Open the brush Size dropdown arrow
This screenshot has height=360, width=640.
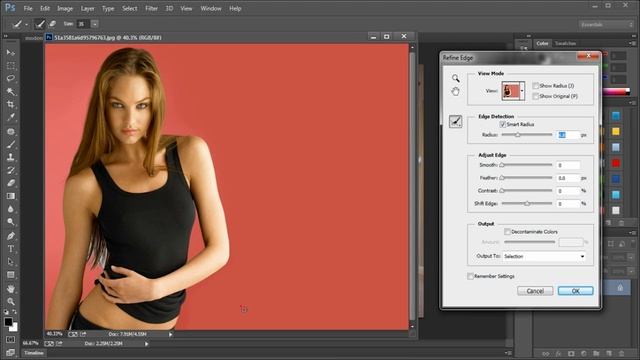pos(95,24)
